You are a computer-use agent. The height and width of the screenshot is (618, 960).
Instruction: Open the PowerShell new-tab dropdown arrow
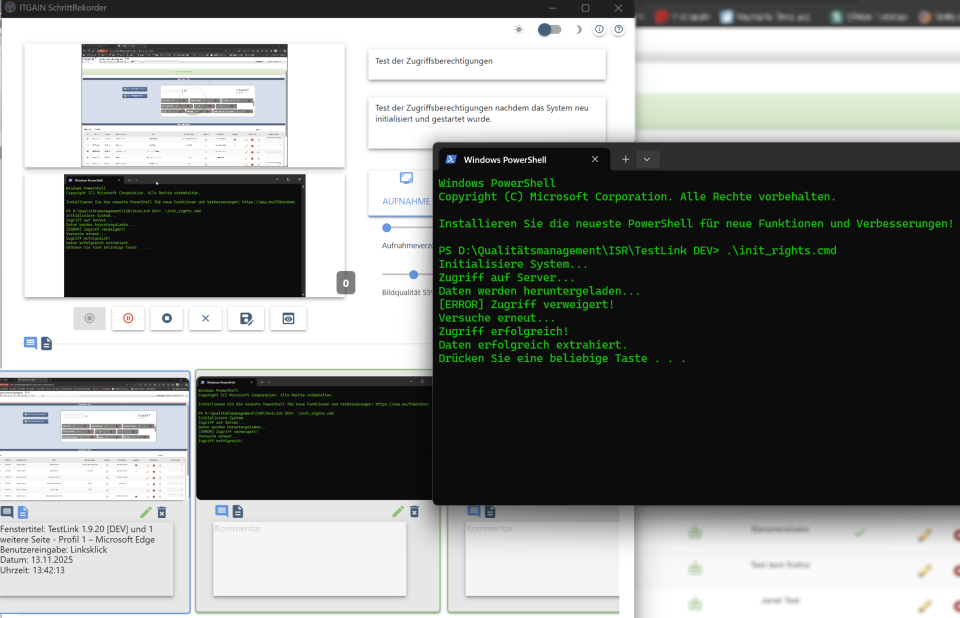(x=647, y=159)
